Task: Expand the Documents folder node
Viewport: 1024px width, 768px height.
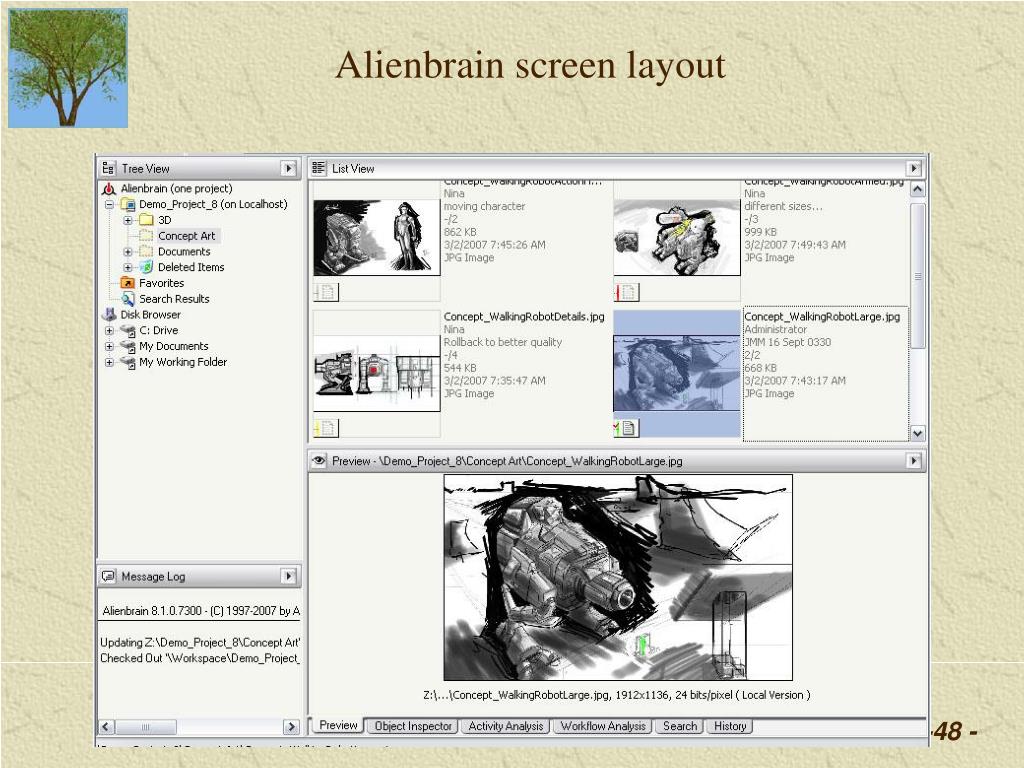Action: click(128, 251)
